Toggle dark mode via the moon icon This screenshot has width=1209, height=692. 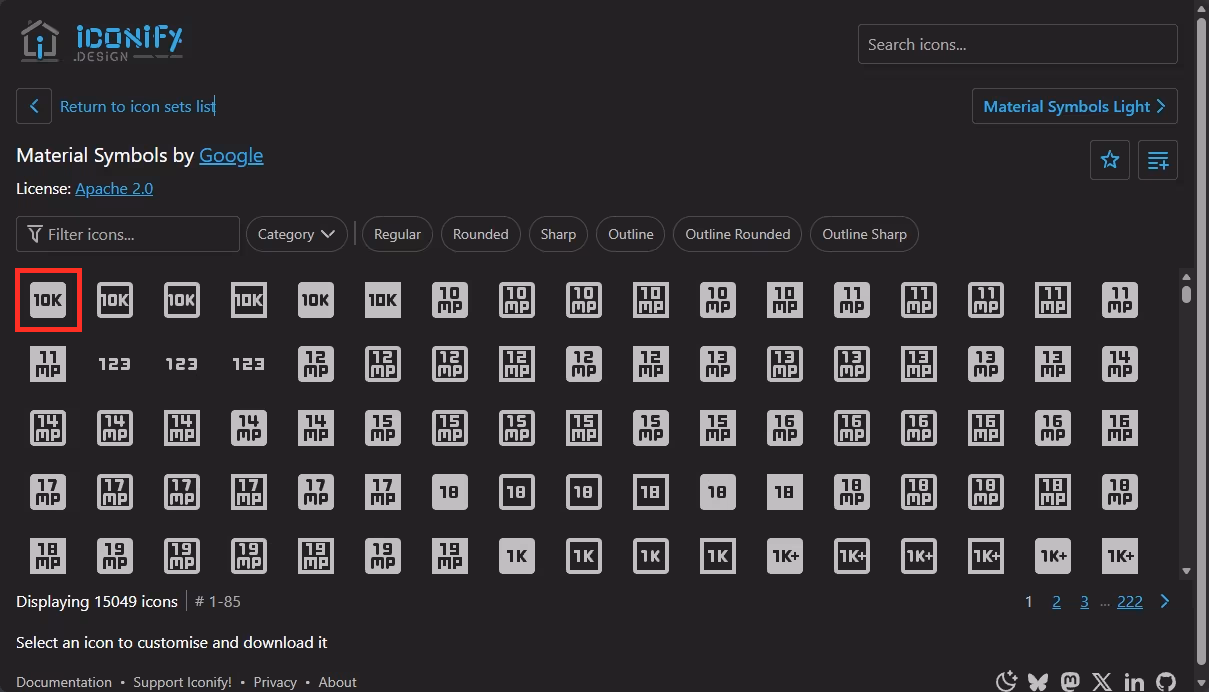pyautogui.click(x=1006, y=681)
